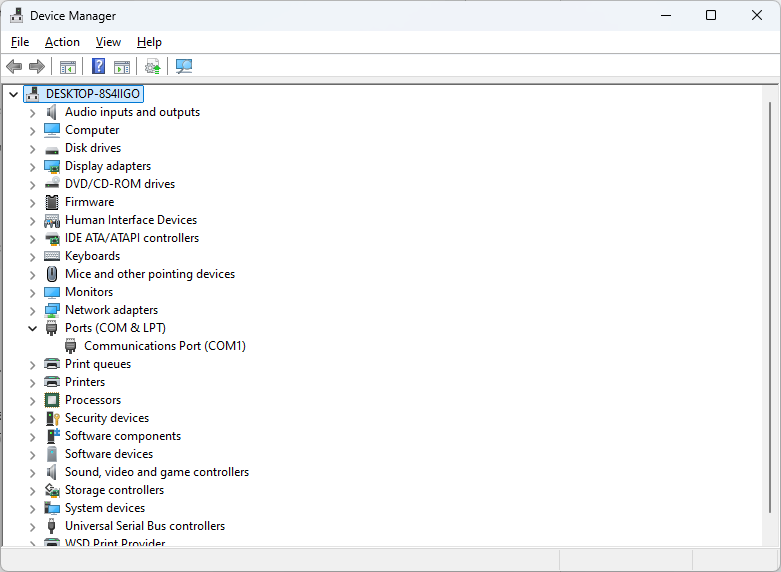Click the Show/Hide Action Pane icon
This screenshot has height=572, width=781.
pyautogui.click(x=122, y=67)
